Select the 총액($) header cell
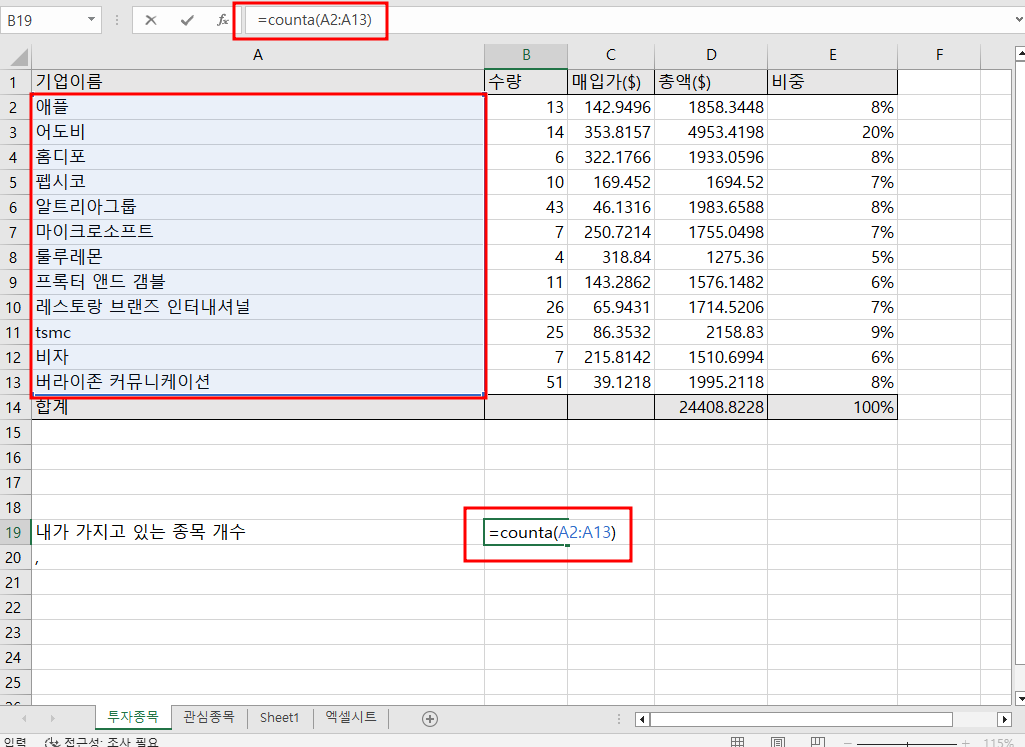The image size is (1025, 747). [x=711, y=82]
